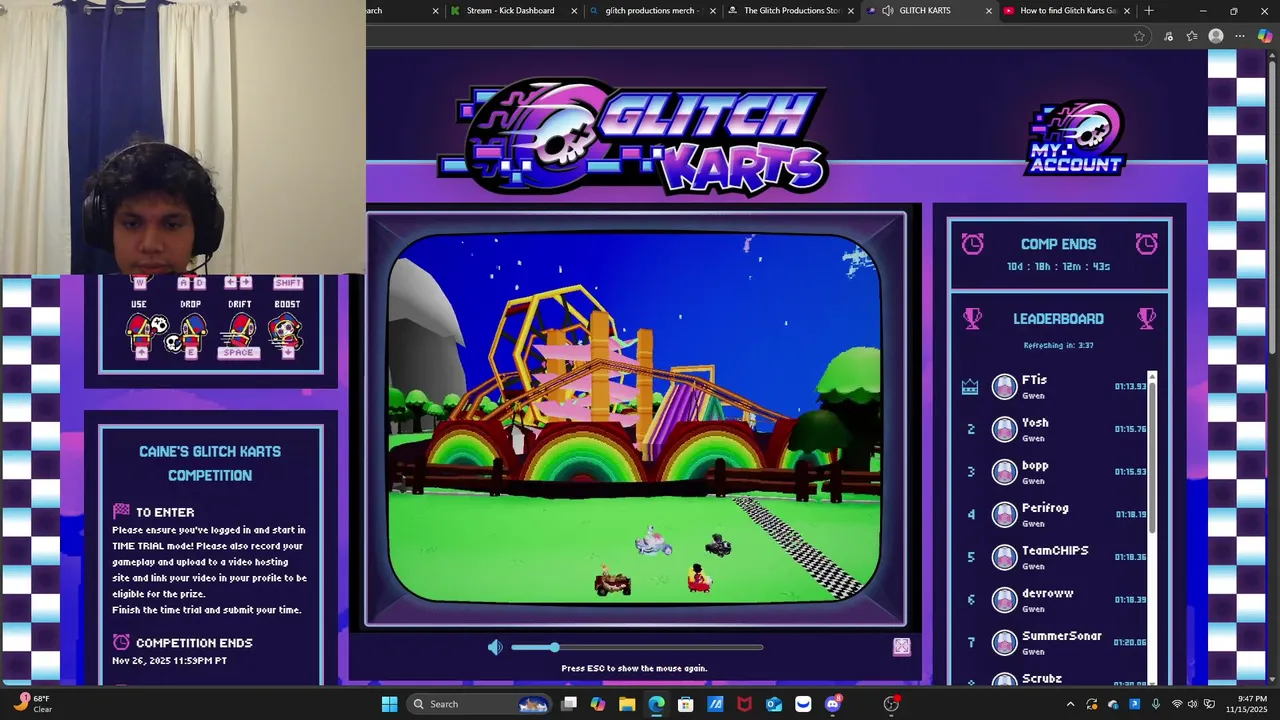Image resolution: width=1280 pixels, height=720 pixels.
Task: Open SummerSonar's avatar on the leaderboard
Action: coord(1004,642)
